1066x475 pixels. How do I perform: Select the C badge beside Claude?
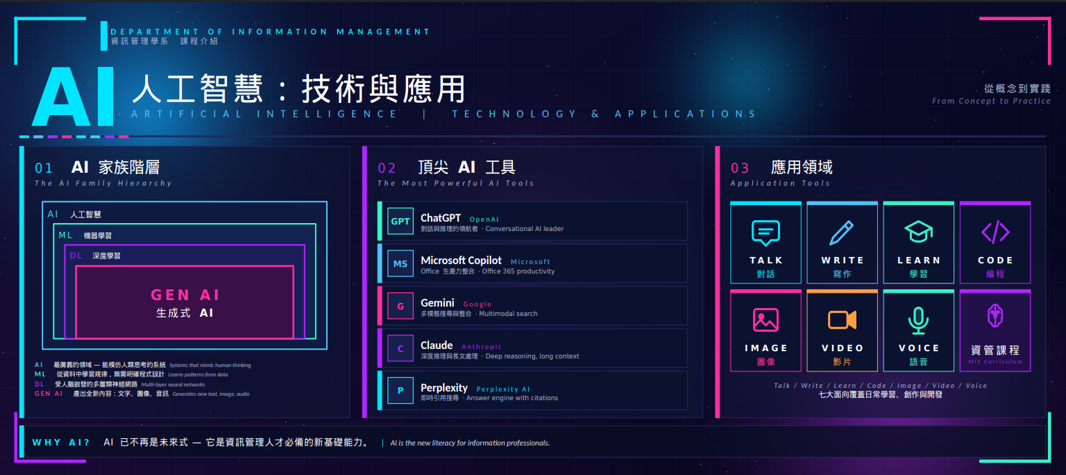click(400, 348)
